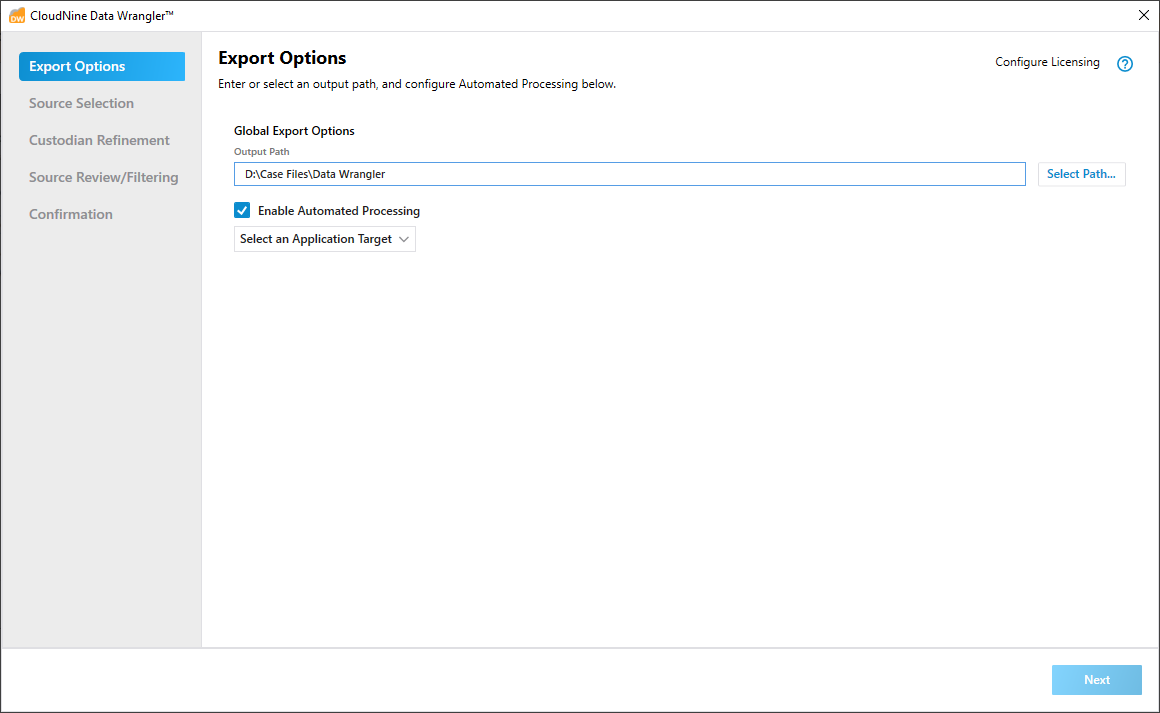Open the Custodian Refinement step
Viewport: 1160px width, 713px height.
tap(99, 141)
